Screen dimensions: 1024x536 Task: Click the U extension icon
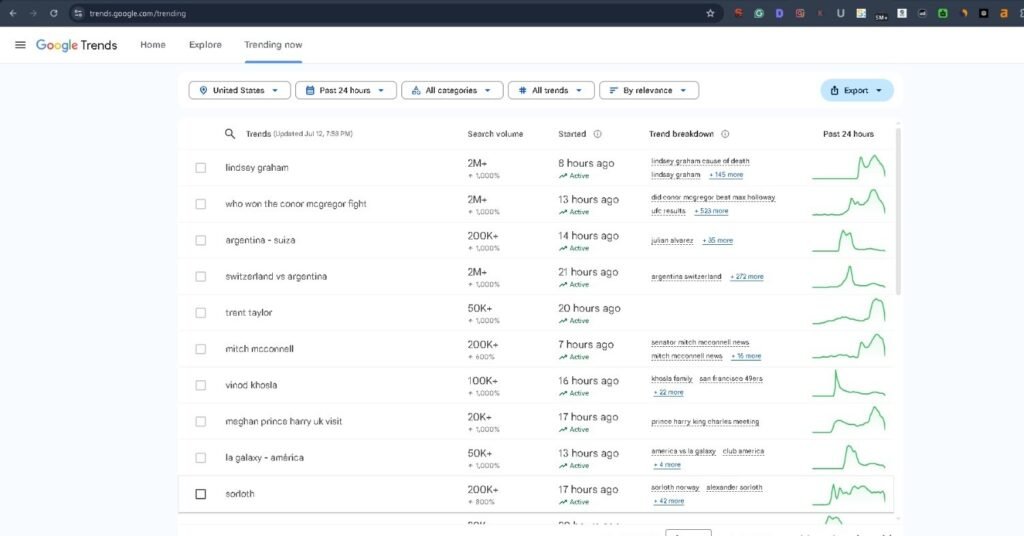(840, 13)
